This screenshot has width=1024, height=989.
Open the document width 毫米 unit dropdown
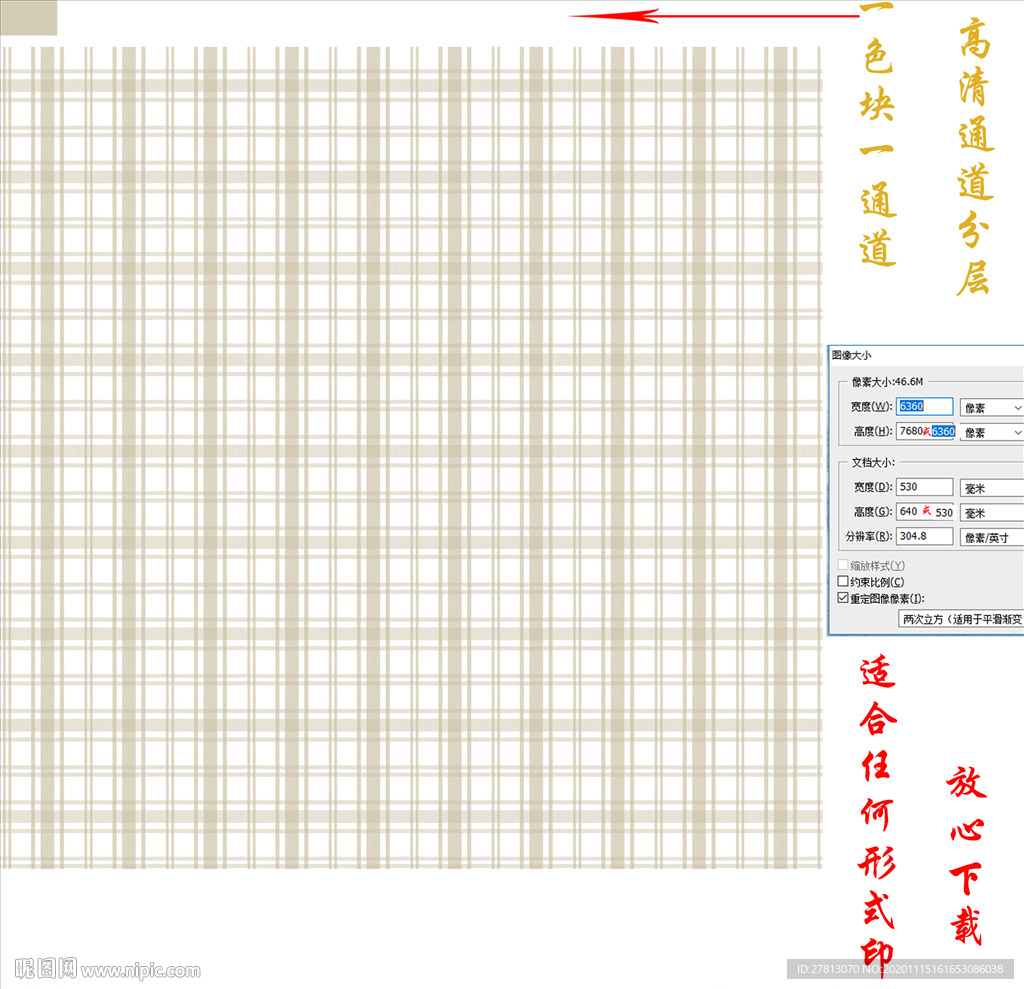991,488
